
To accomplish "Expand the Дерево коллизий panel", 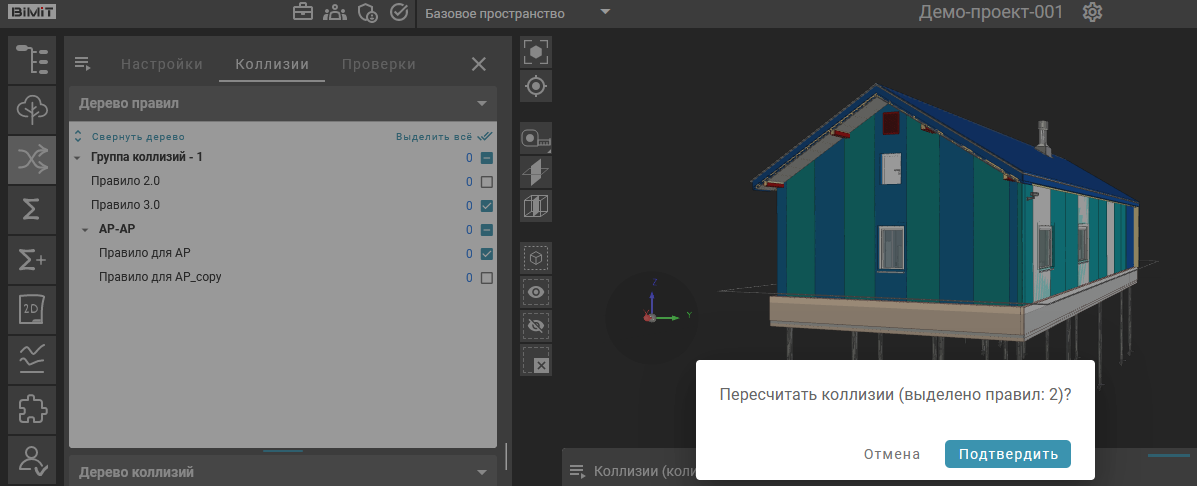I will click(481, 472).
